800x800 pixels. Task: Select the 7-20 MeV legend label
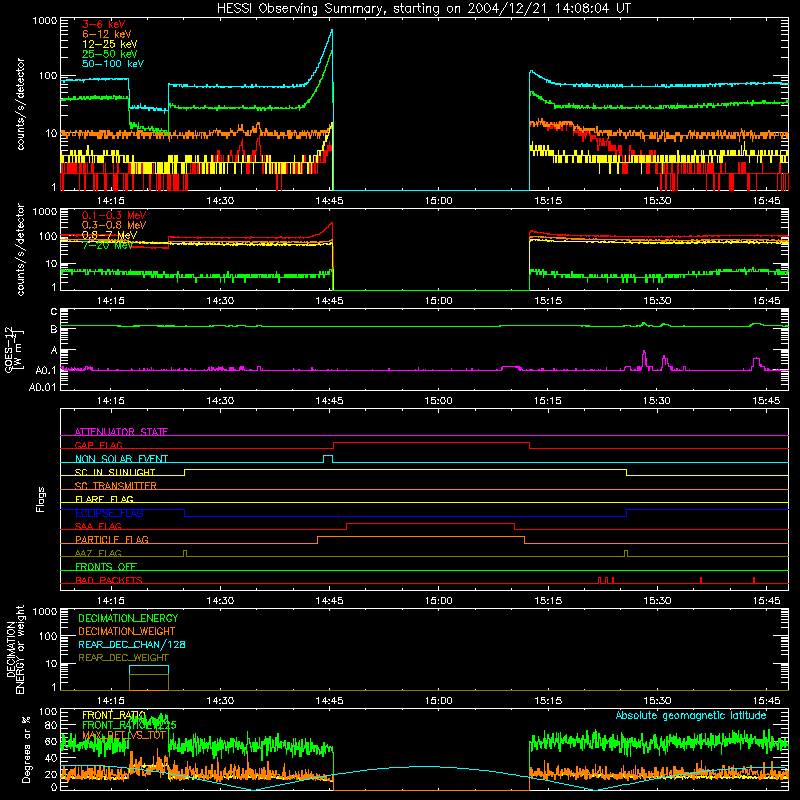click(108, 245)
